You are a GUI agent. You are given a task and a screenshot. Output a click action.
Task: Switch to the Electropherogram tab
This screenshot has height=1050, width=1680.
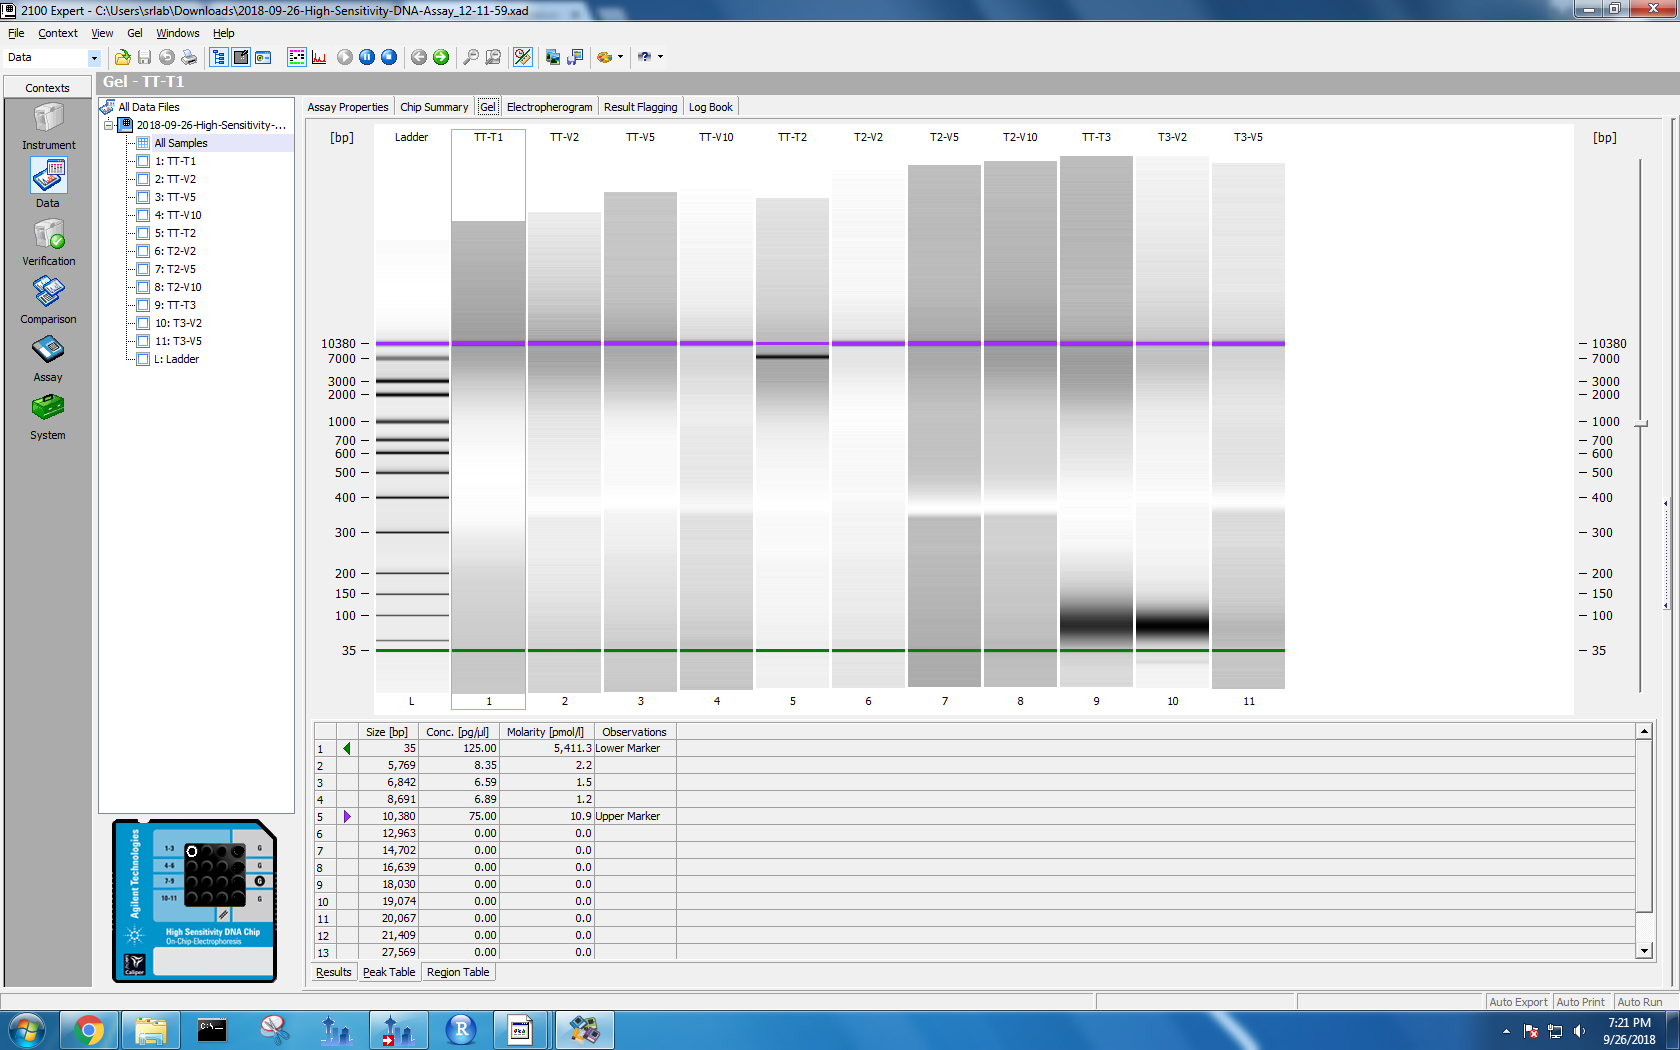[549, 107]
